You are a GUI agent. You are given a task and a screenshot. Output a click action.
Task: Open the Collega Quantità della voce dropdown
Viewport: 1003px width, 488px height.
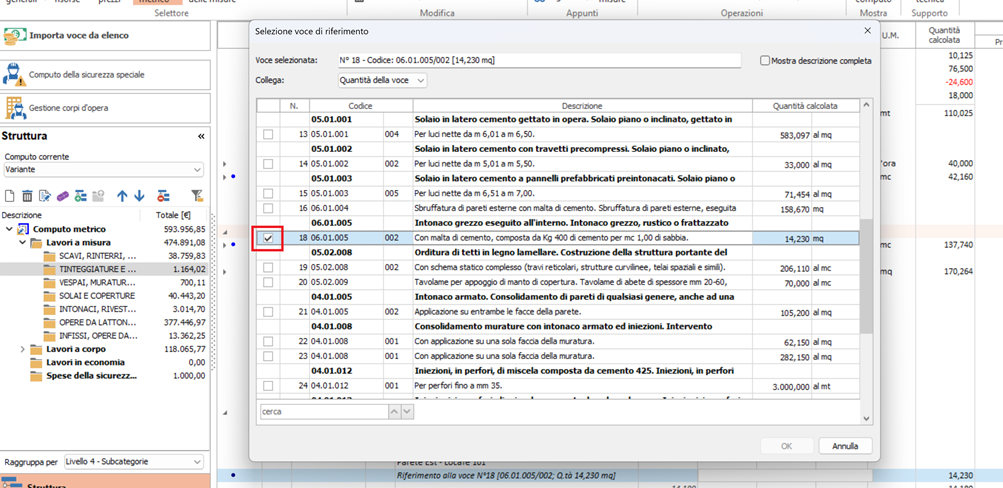click(x=382, y=81)
